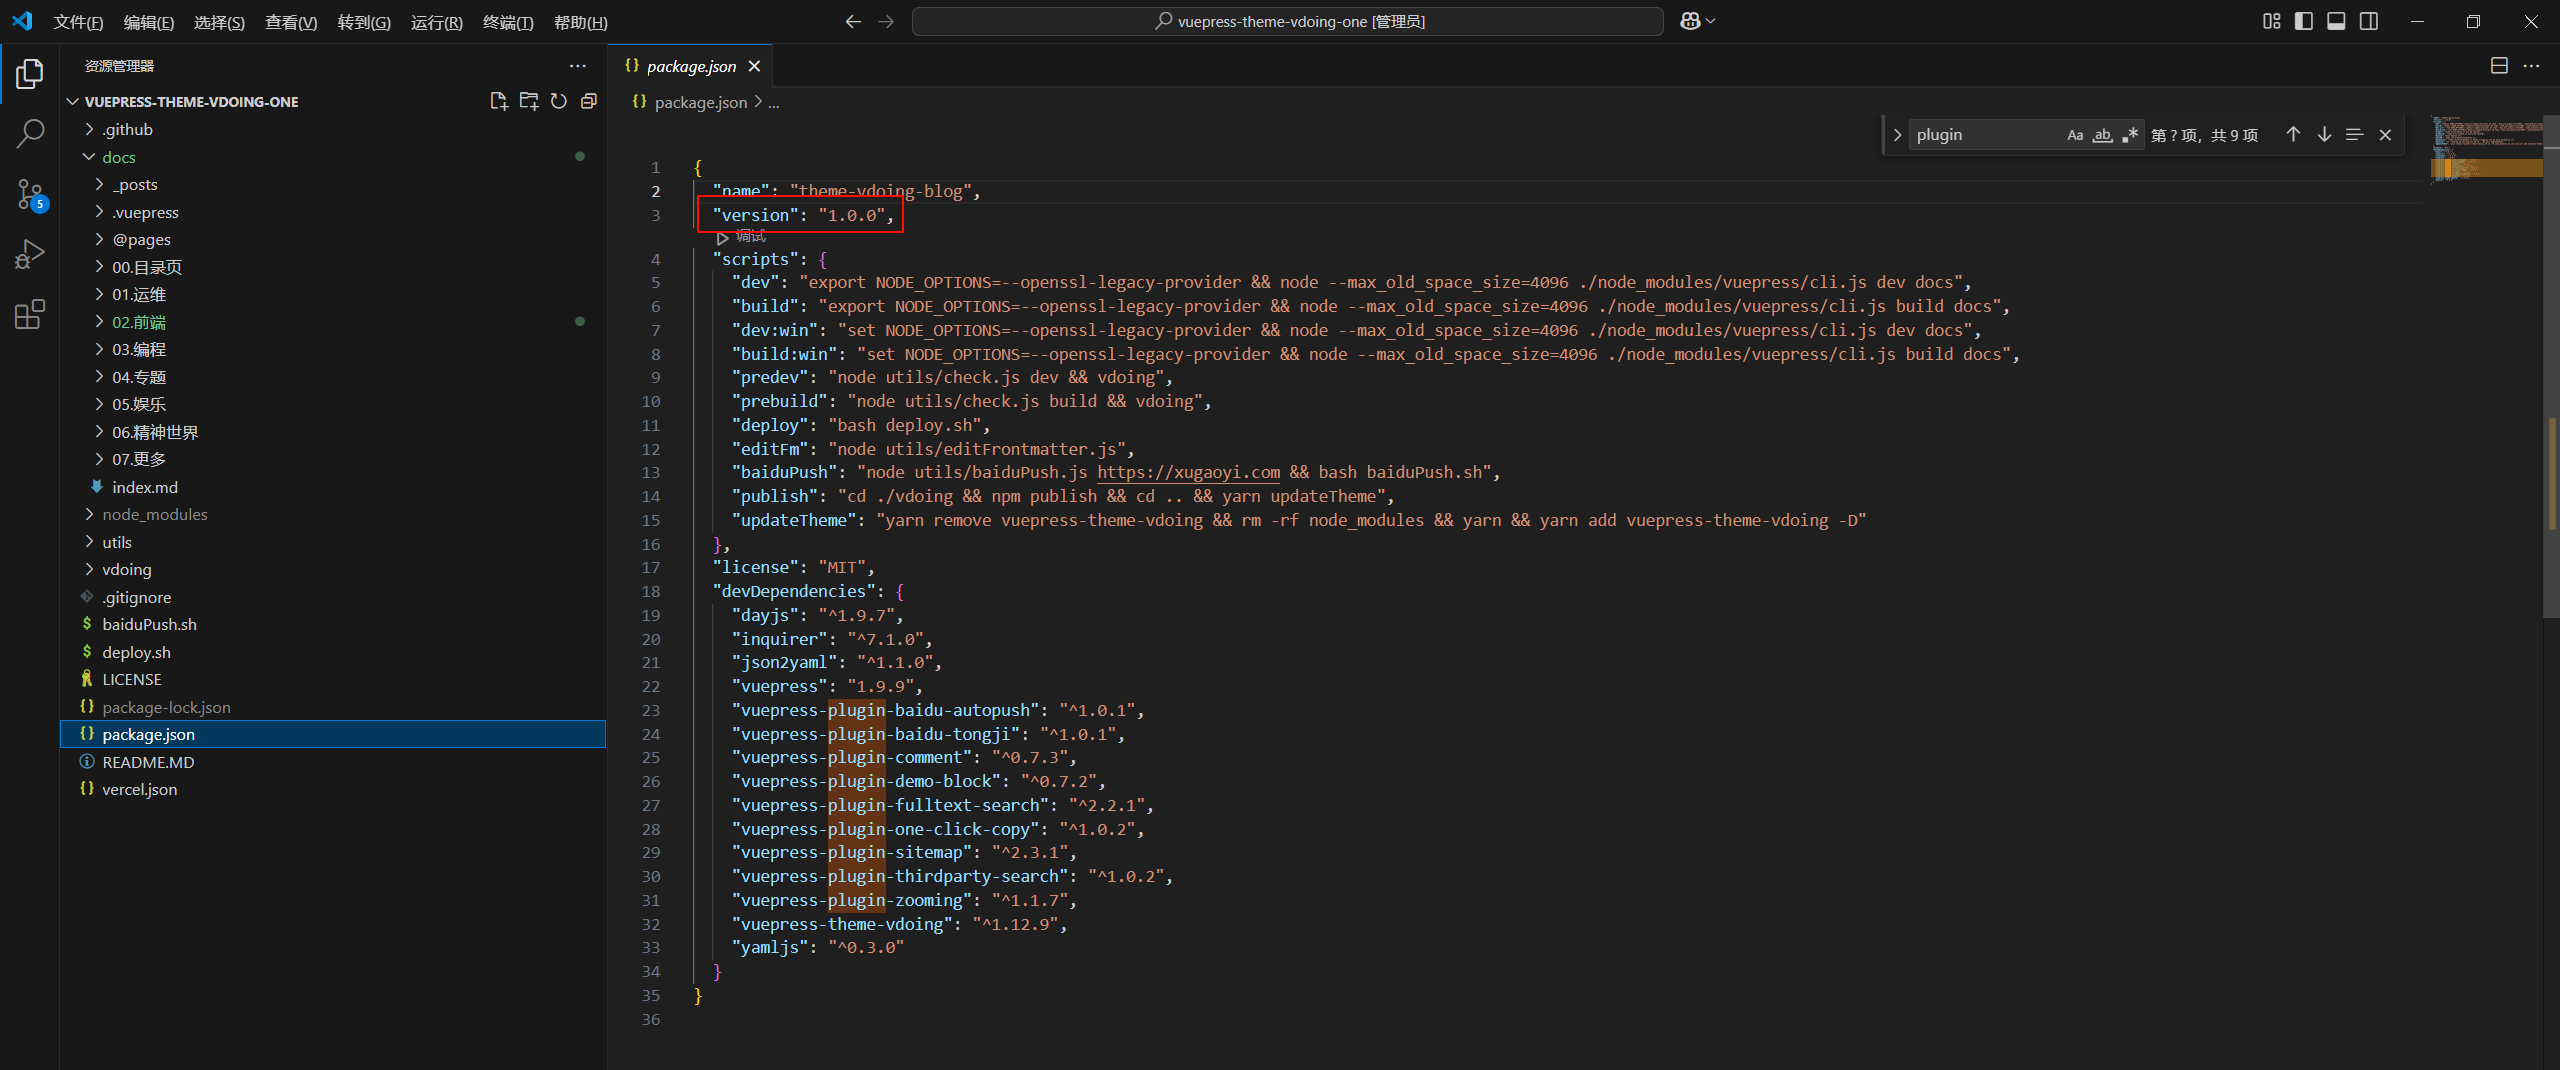The height and width of the screenshot is (1070, 2560).
Task: Click the minimap code overview
Action: point(2486,148)
